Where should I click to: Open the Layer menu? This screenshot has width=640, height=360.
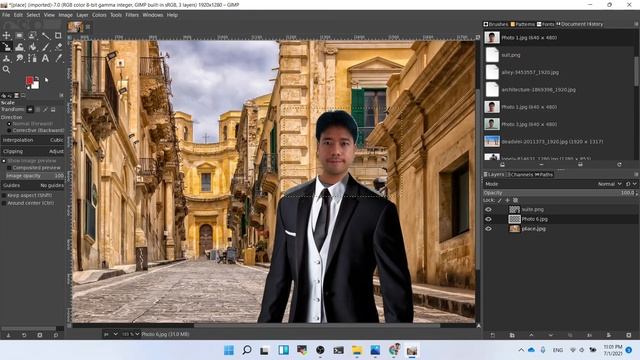coord(82,15)
